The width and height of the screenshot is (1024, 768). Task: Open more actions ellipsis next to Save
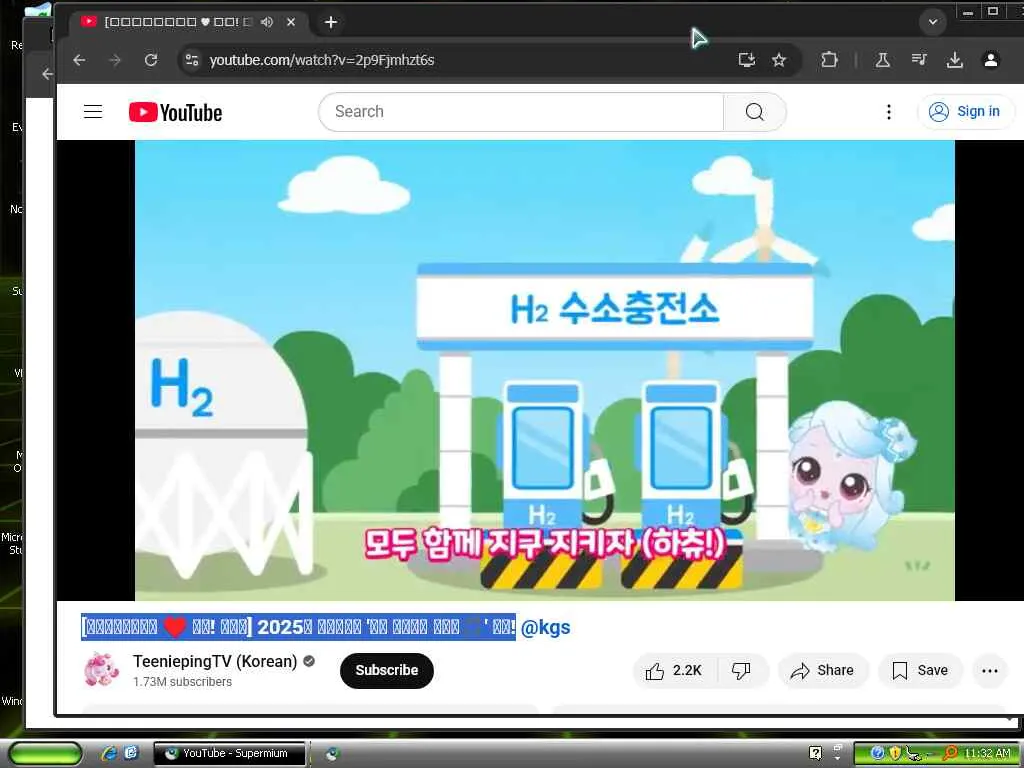(x=989, y=671)
